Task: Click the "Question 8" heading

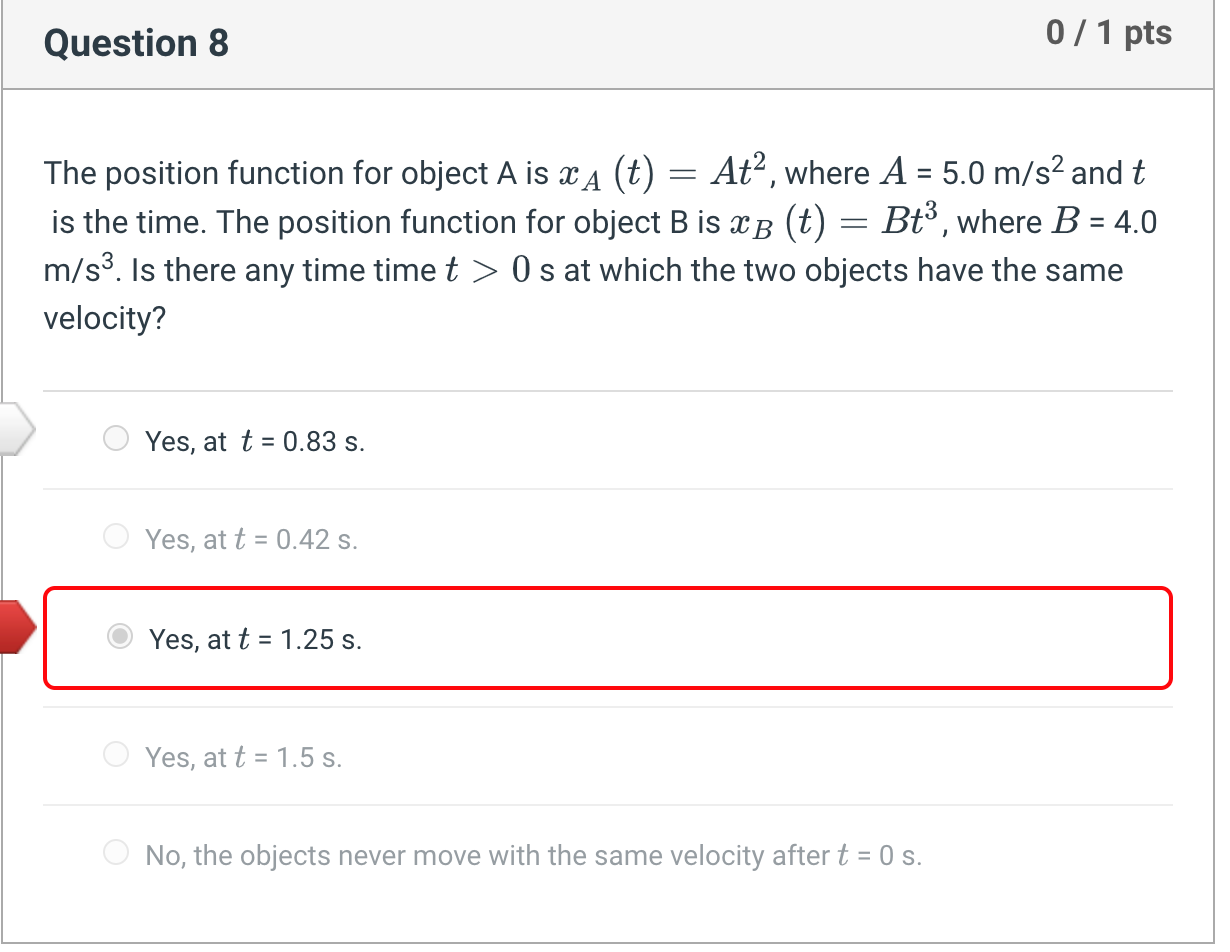Action: coord(136,43)
